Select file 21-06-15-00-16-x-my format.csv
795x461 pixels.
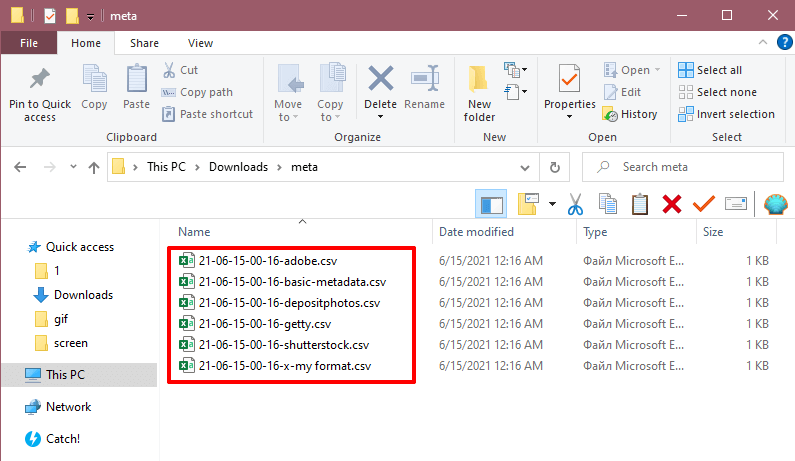click(275, 366)
